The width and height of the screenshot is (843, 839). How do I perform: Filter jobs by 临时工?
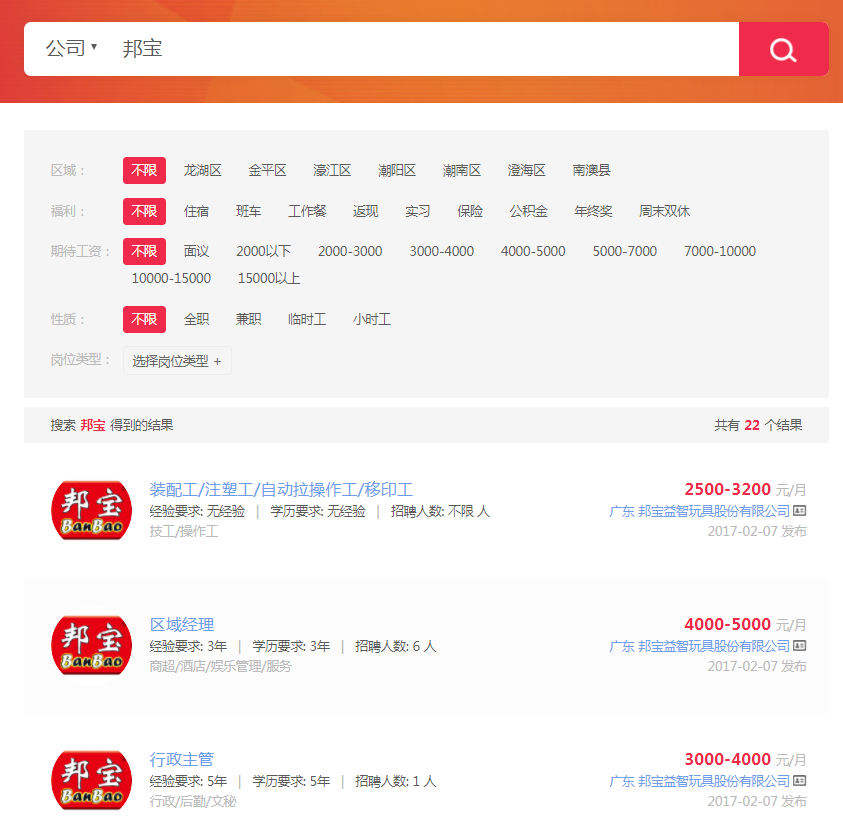307,319
